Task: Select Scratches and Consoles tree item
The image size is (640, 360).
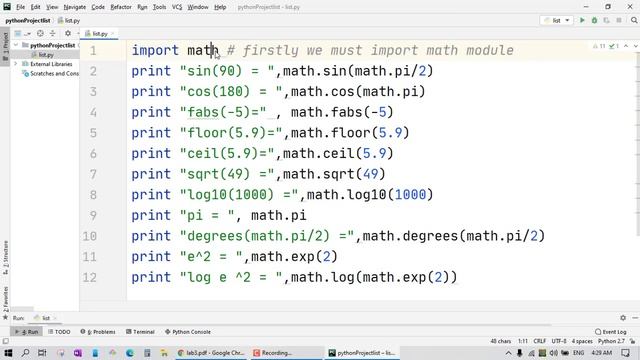Action: coord(51,73)
